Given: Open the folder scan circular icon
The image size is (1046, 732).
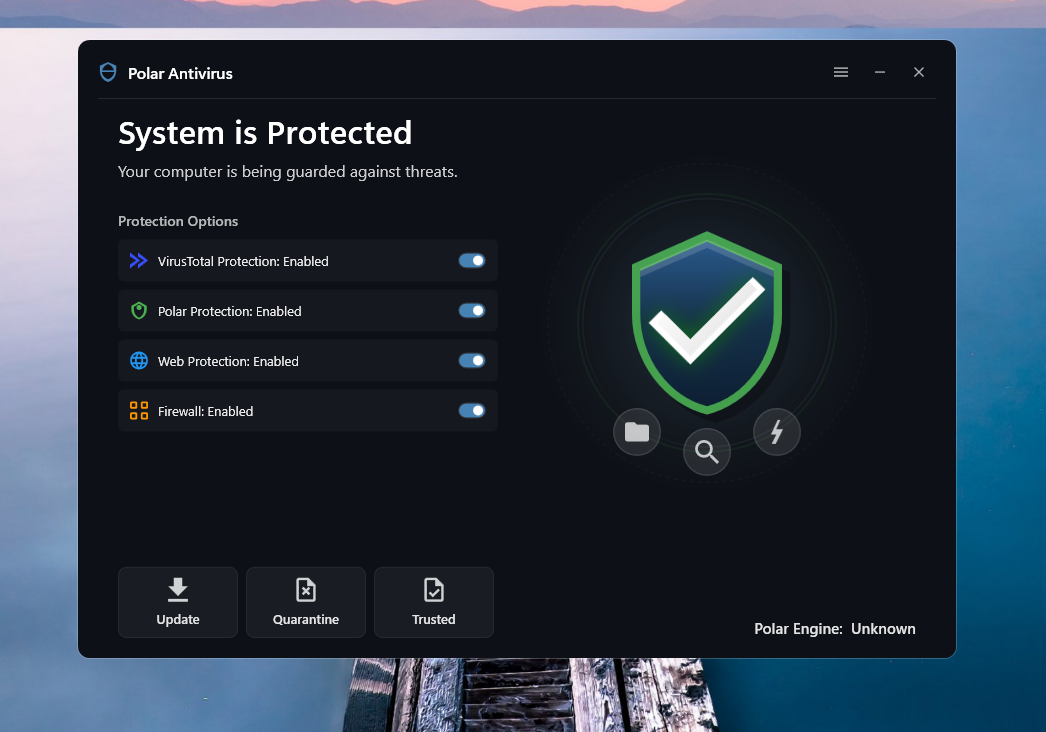Looking at the screenshot, I should click(x=637, y=432).
